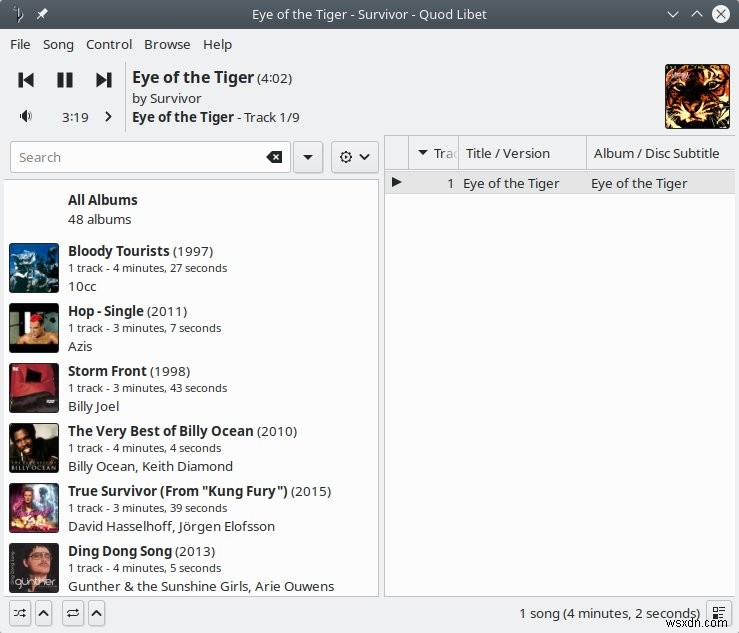The width and height of the screenshot is (739, 633).
Task: Click the song status '1 song (4 minutes, 2 seconds)'
Action: (609, 613)
